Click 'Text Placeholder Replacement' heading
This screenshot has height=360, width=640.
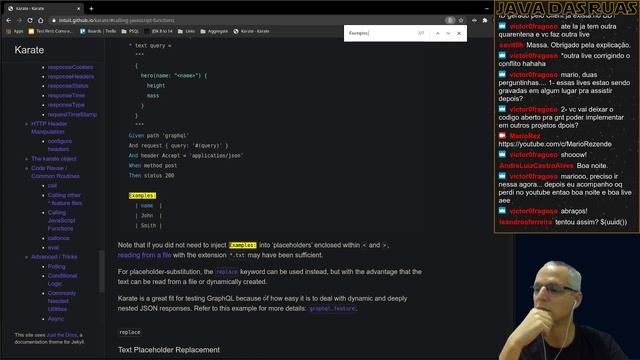(x=169, y=350)
